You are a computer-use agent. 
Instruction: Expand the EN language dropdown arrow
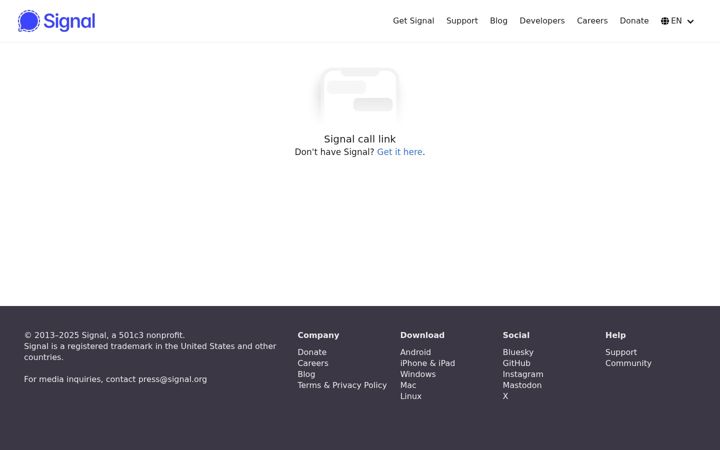point(690,22)
